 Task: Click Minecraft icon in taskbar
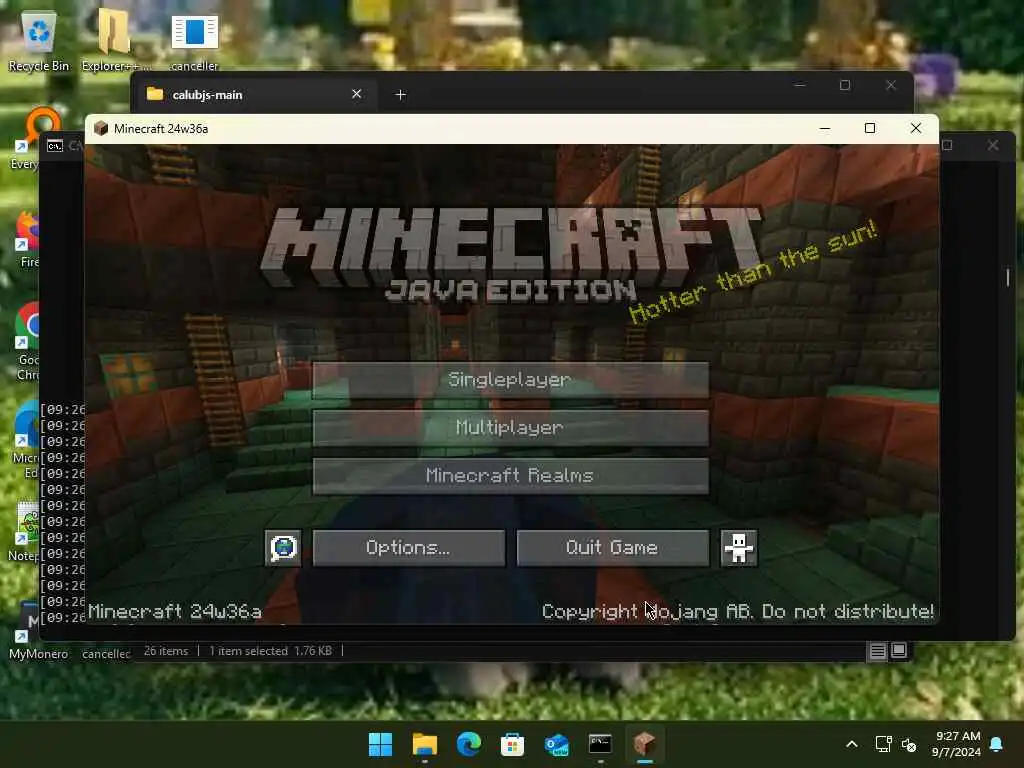645,744
